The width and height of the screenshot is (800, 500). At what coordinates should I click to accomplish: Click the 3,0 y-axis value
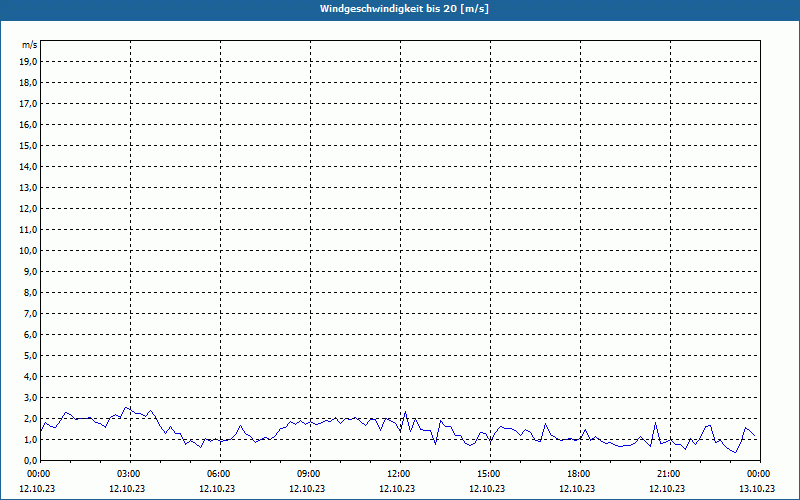coord(32,397)
